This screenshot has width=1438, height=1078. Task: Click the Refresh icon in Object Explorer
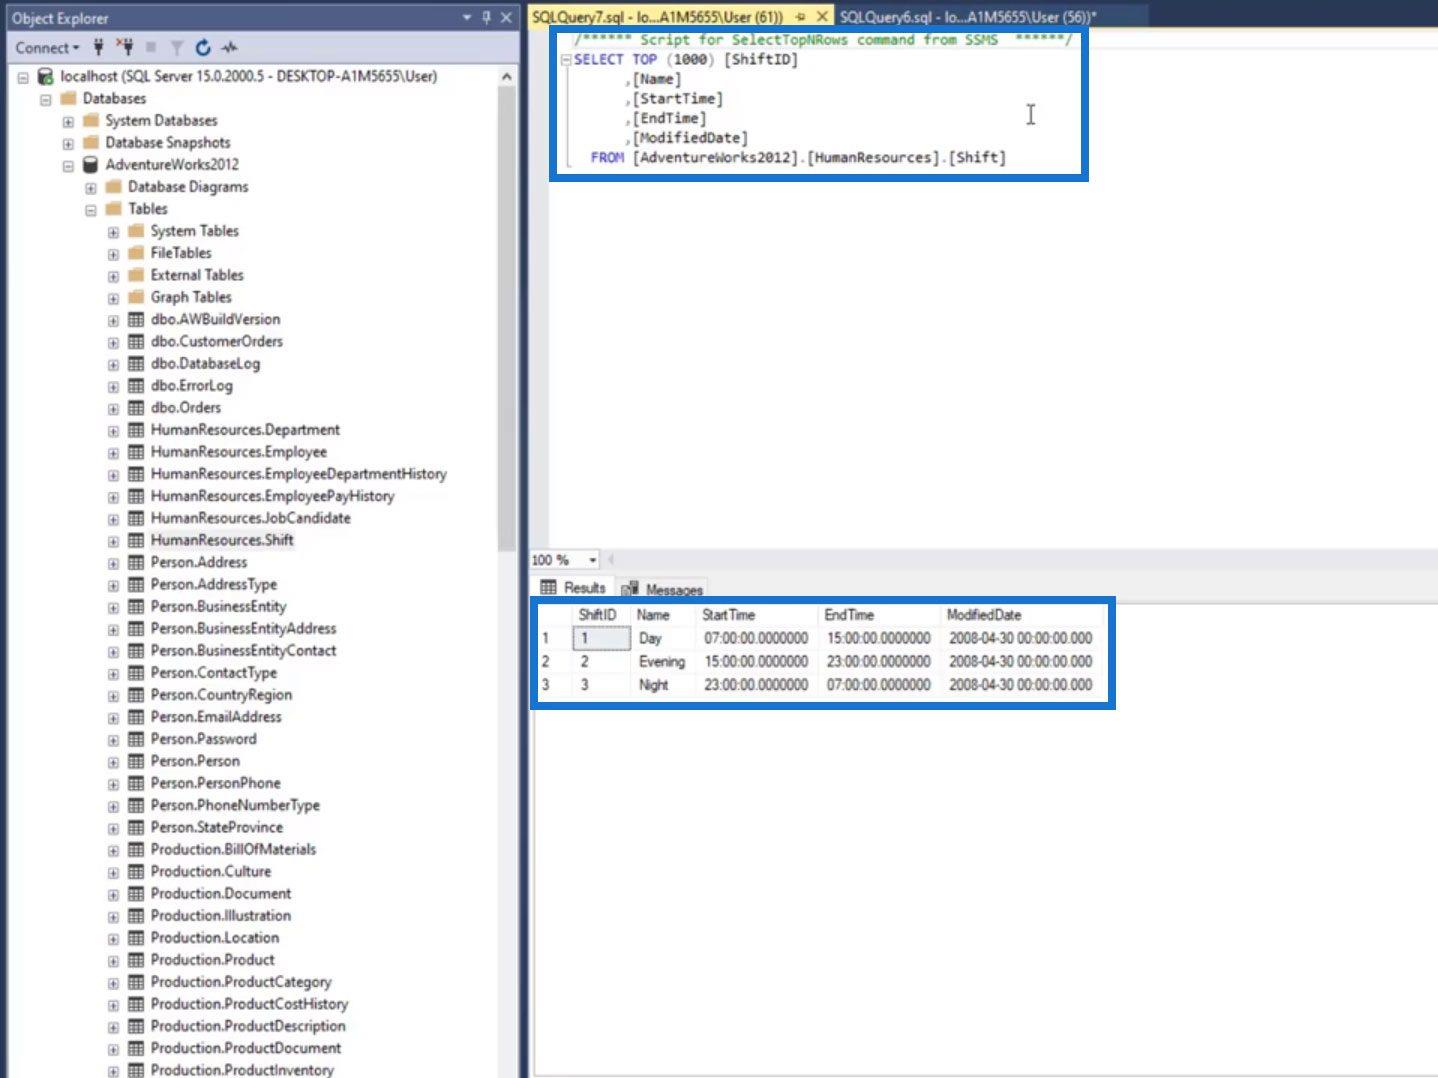pos(203,47)
